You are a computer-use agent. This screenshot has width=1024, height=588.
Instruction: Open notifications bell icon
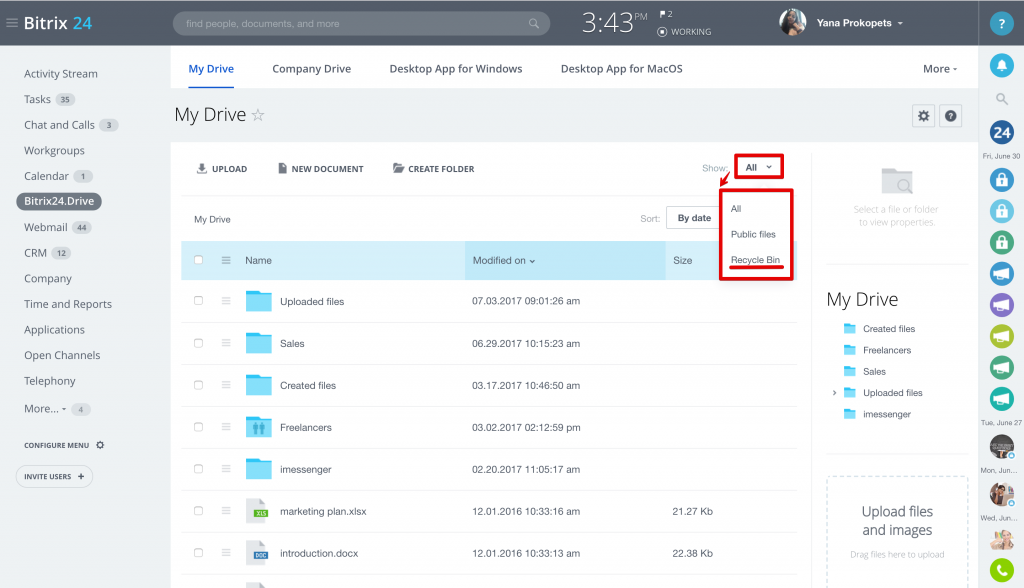click(1001, 65)
